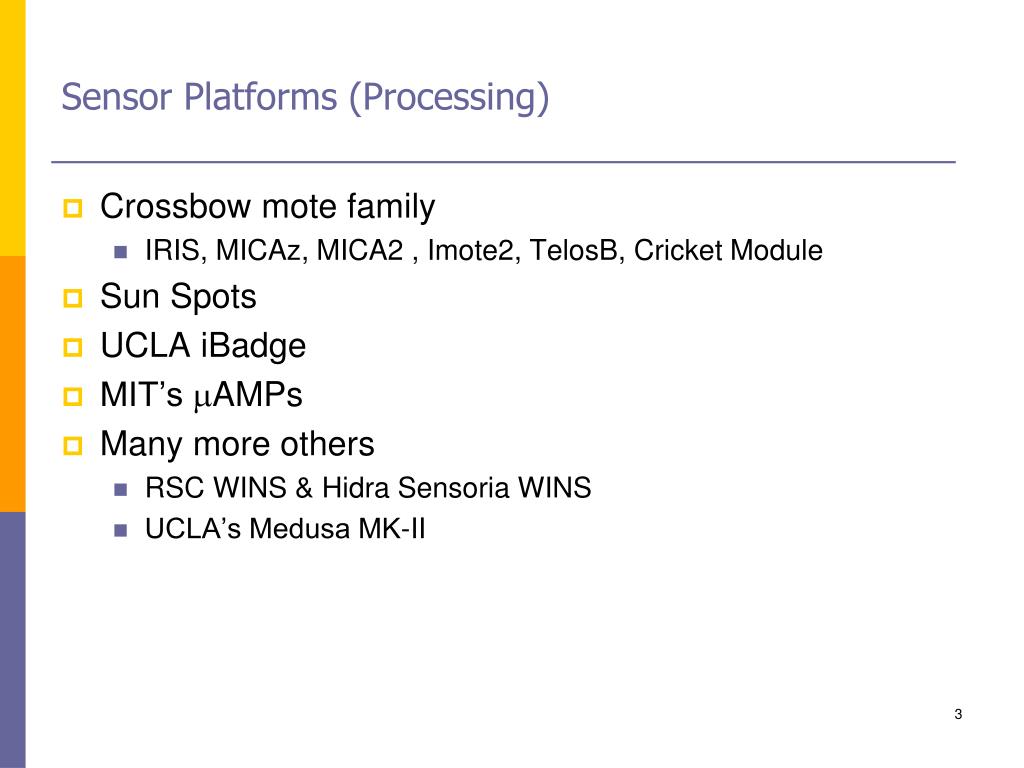This screenshot has width=1024, height=768.
Task: Click the small bullet before RSC WINS line
Action: [x=120, y=489]
